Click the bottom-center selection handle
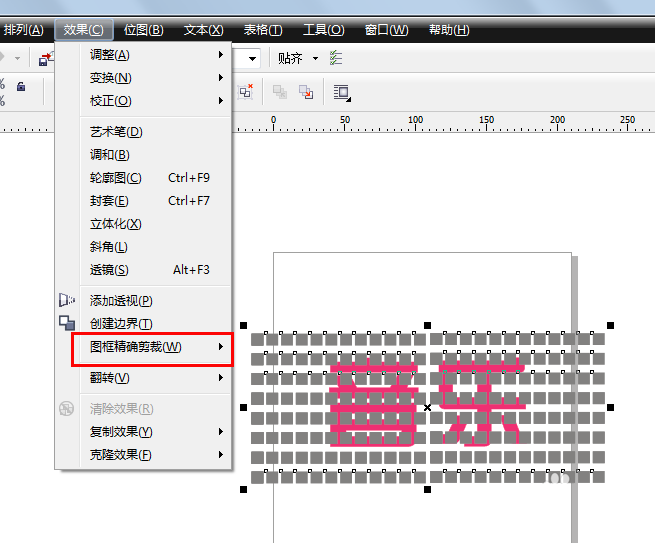The width and height of the screenshot is (655, 543). [x=427, y=489]
